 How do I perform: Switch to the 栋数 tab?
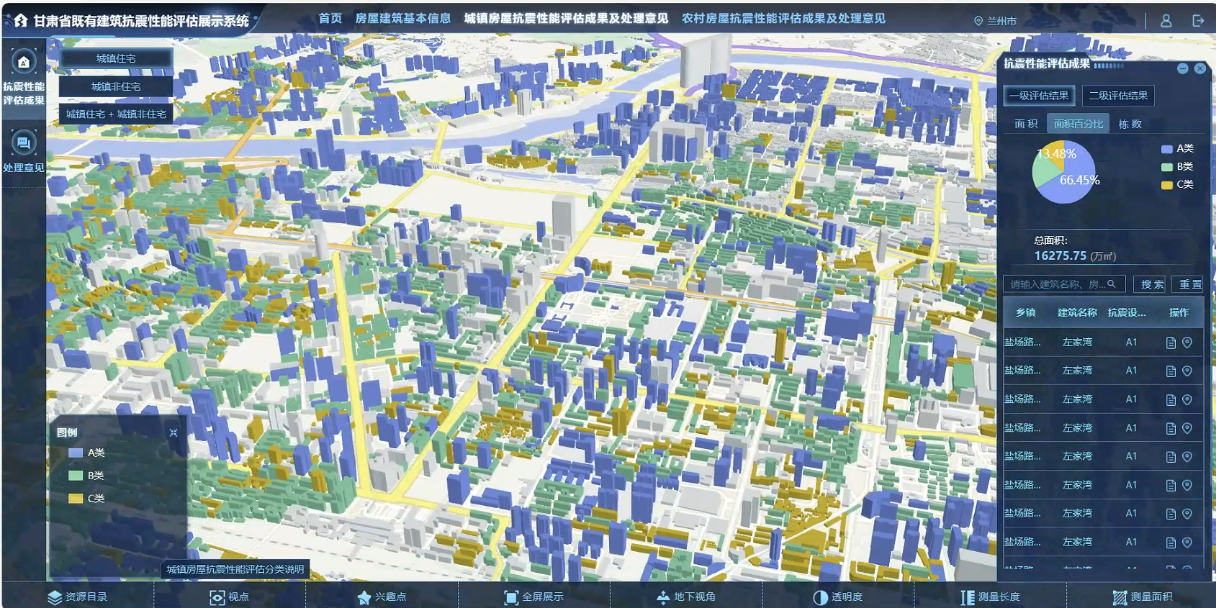[x=1129, y=124]
